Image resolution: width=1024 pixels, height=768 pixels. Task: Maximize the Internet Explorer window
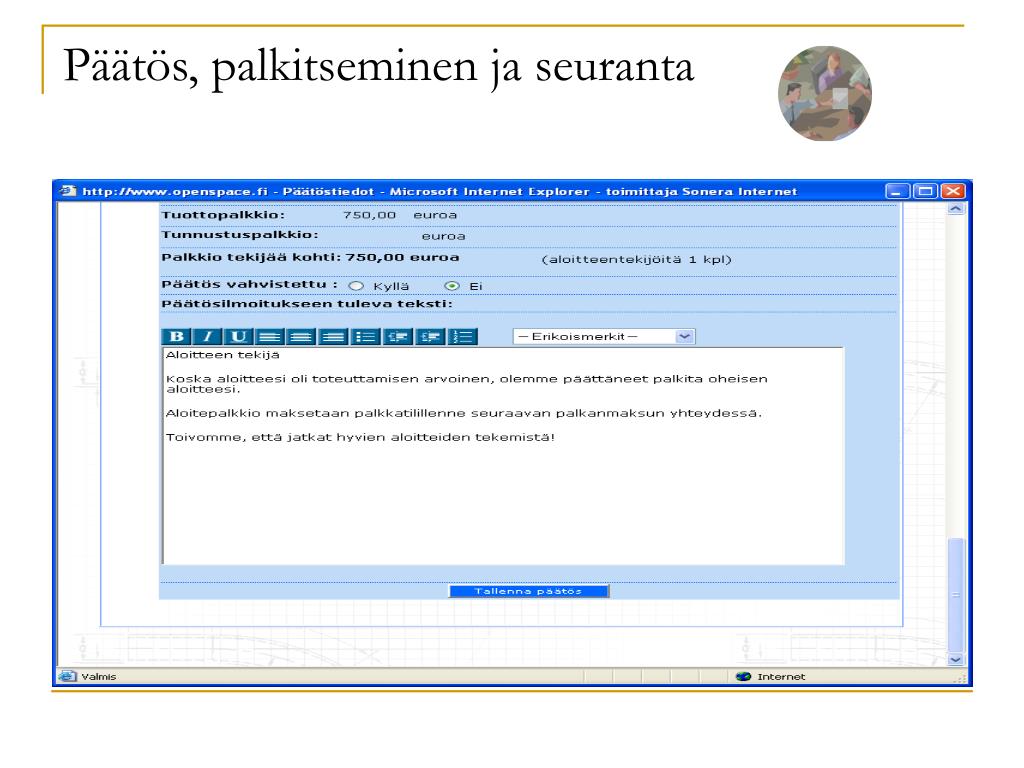coord(925,191)
